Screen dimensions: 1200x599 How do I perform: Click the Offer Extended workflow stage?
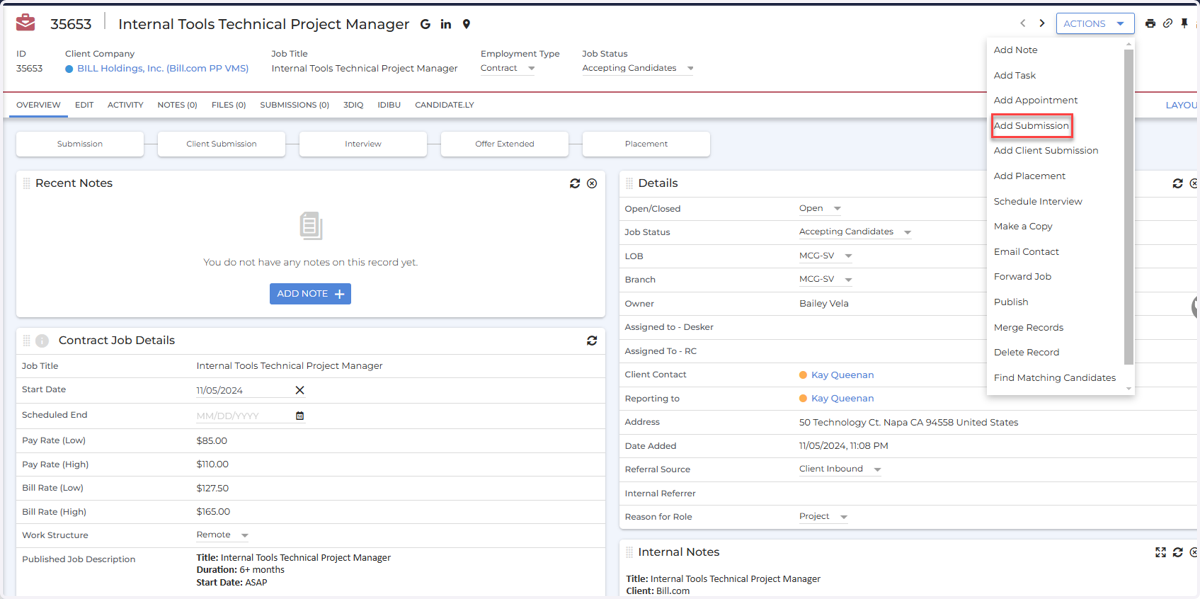tap(505, 144)
